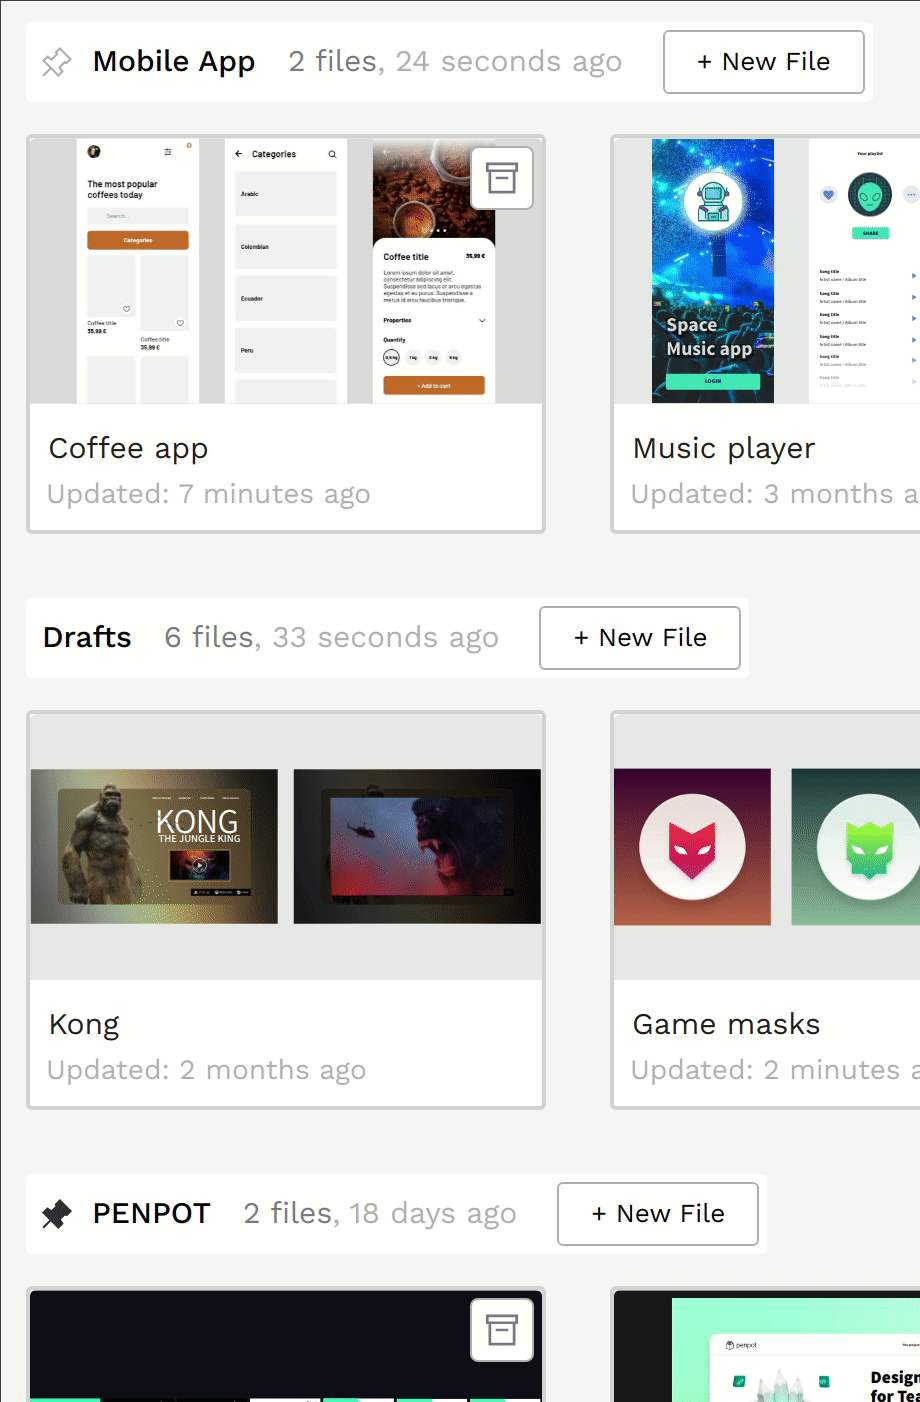This screenshot has height=1402, width=920.
Task: Open the Game masks file thumbnail
Action: click(766, 846)
